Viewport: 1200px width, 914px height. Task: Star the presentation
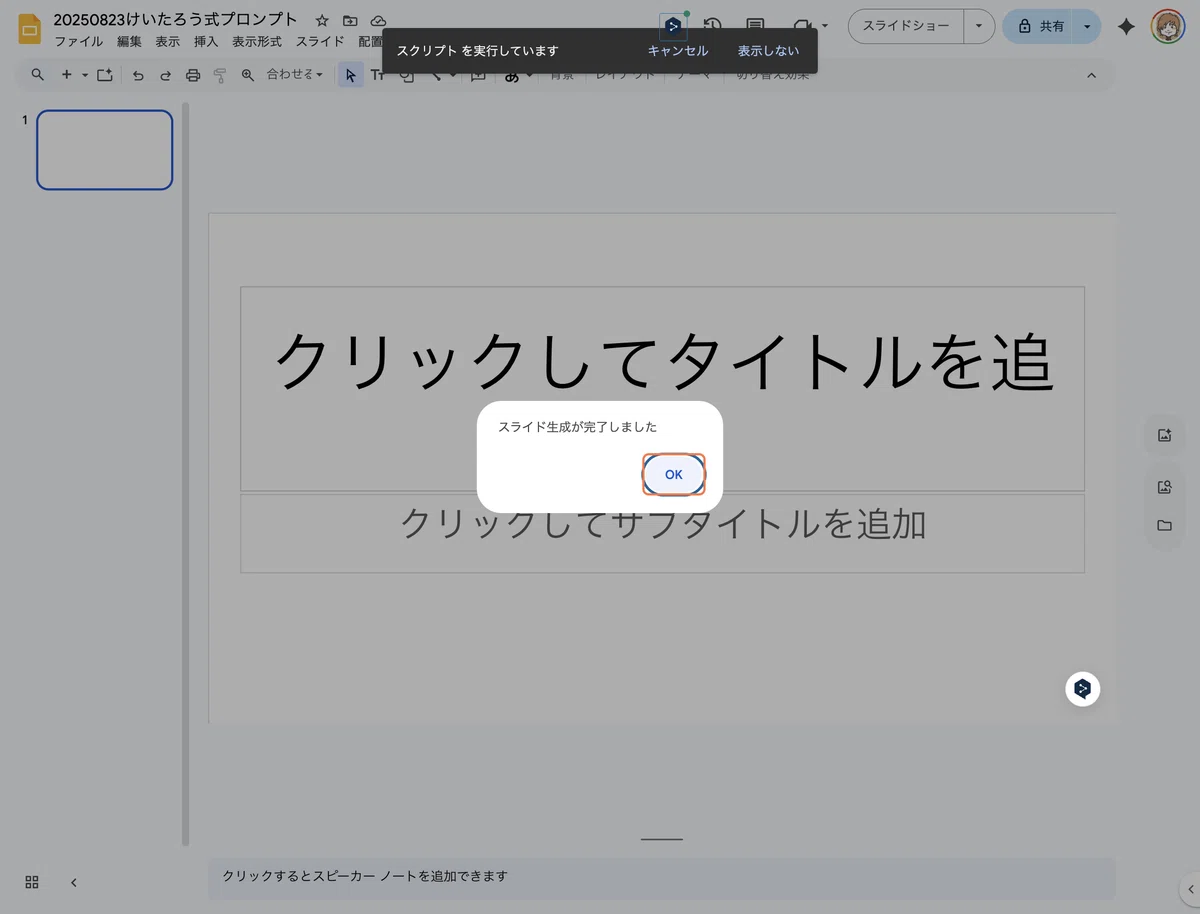(321, 20)
